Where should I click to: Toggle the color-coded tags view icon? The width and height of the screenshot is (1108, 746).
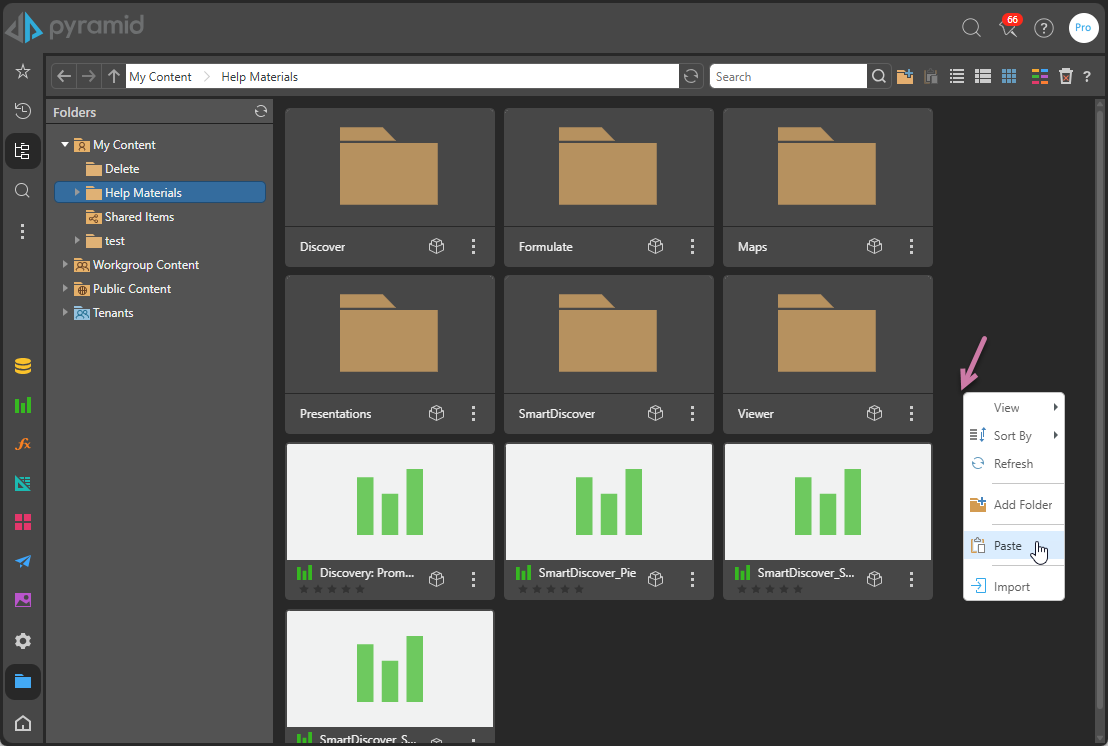(x=1040, y=76)
